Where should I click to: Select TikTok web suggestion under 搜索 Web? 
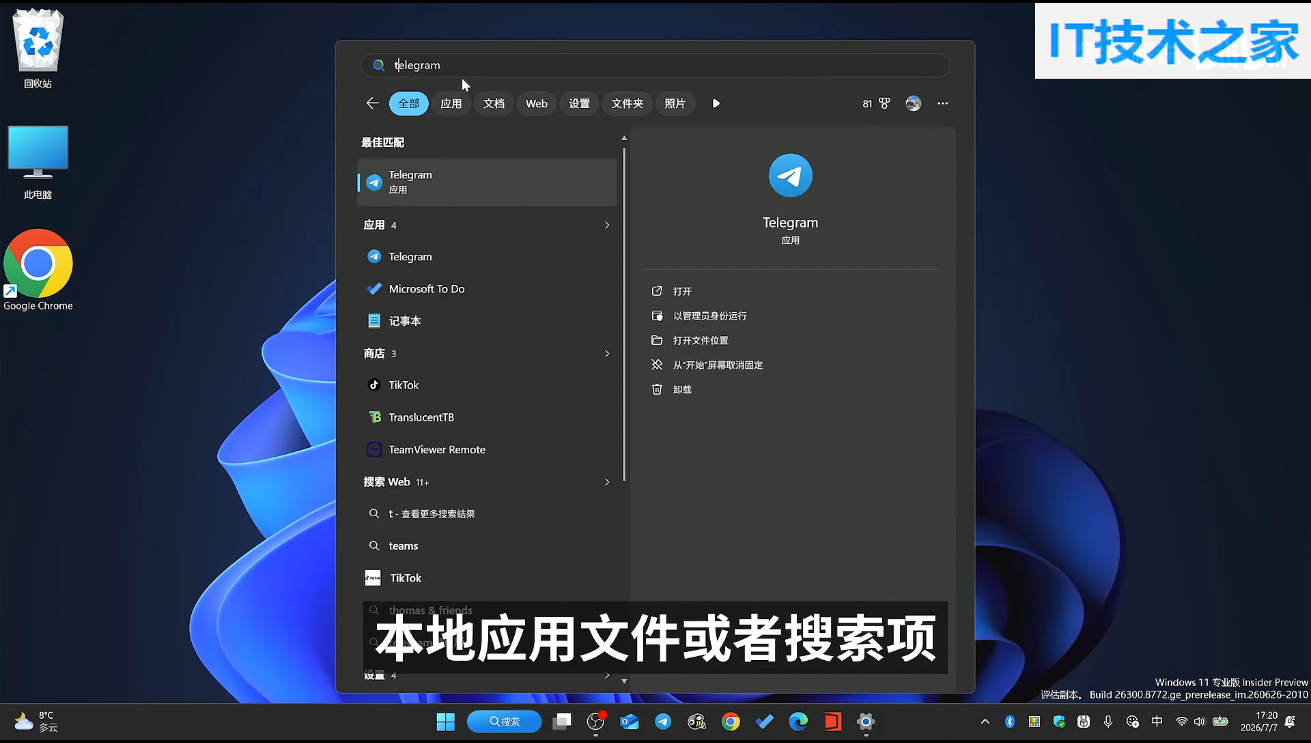487,578
